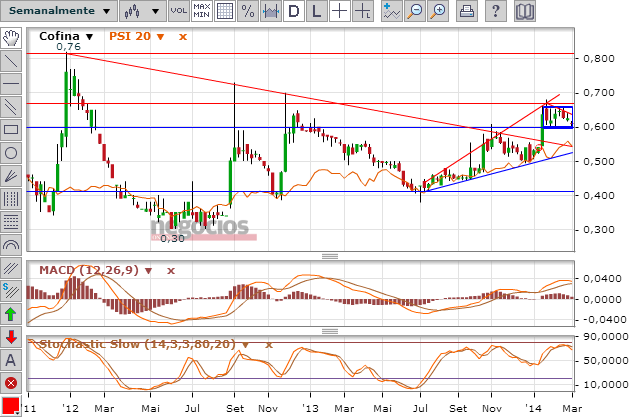This screenshot has height=419, width=640.
Task: Click the 0,400 price axis label
Action: coord(599,195)
